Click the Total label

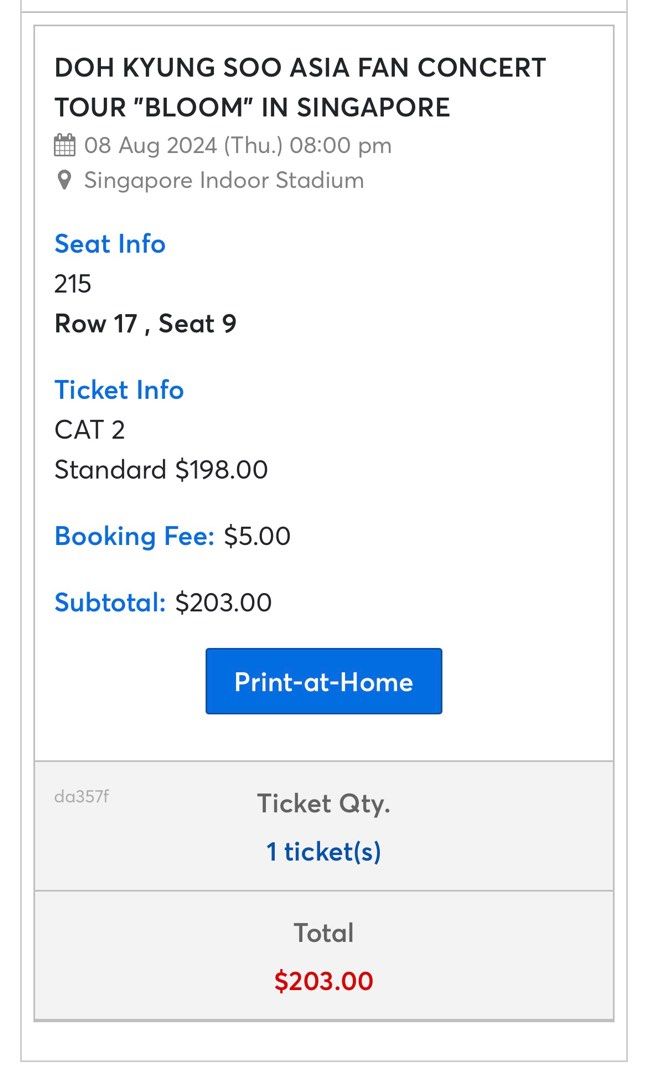(x=323, y=933)
